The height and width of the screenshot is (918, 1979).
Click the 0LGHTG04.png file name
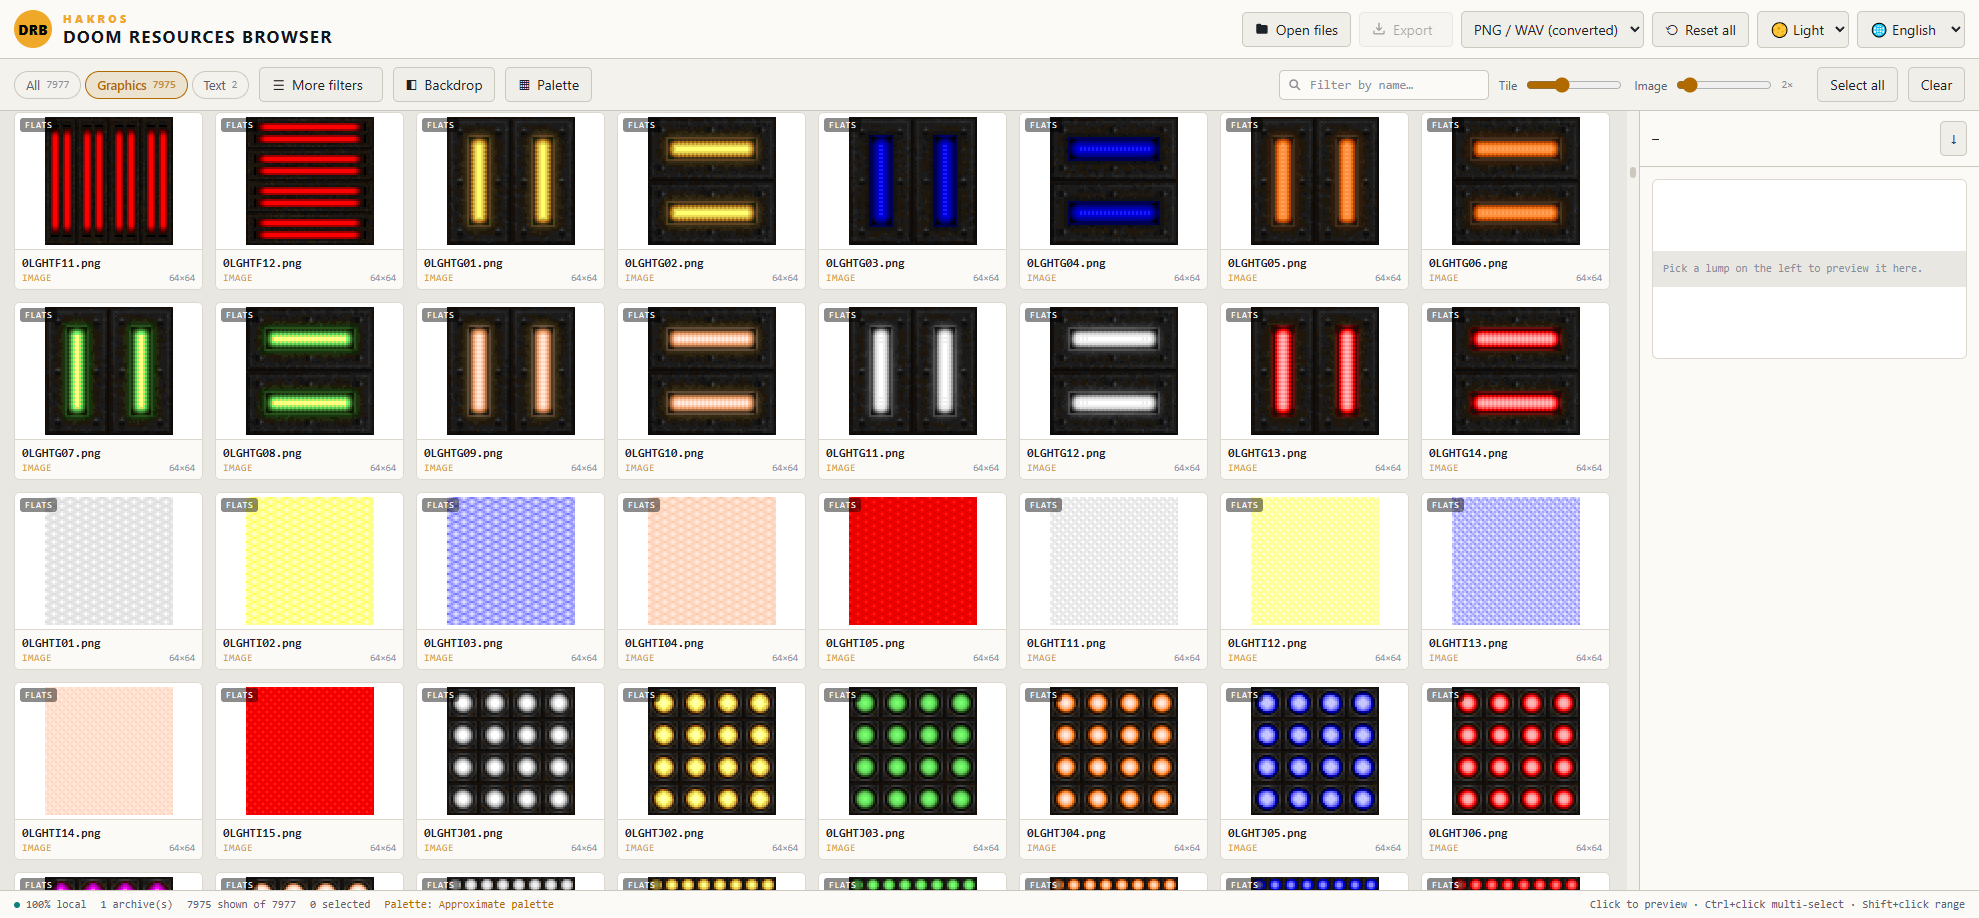[1066, 263]
